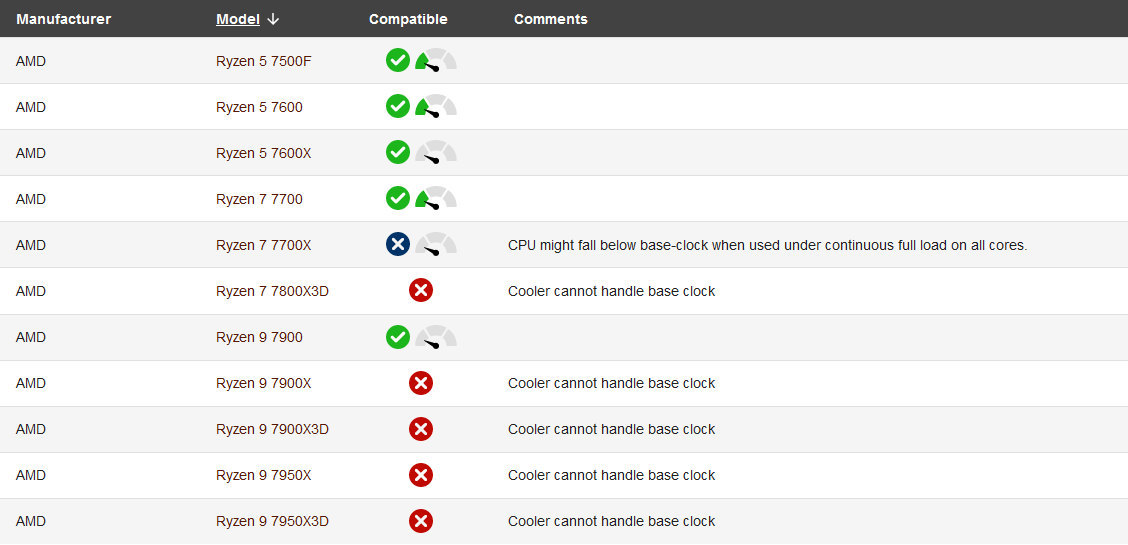Click the Comments column header
Screen dimensions: 1128x545
click(x=550, y=19)
